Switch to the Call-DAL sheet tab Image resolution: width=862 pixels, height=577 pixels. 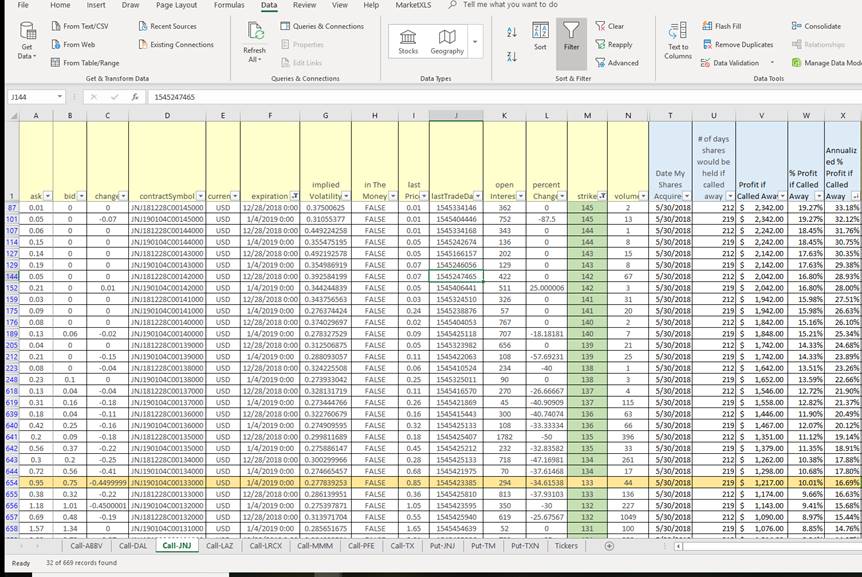[x=133, y=546]
